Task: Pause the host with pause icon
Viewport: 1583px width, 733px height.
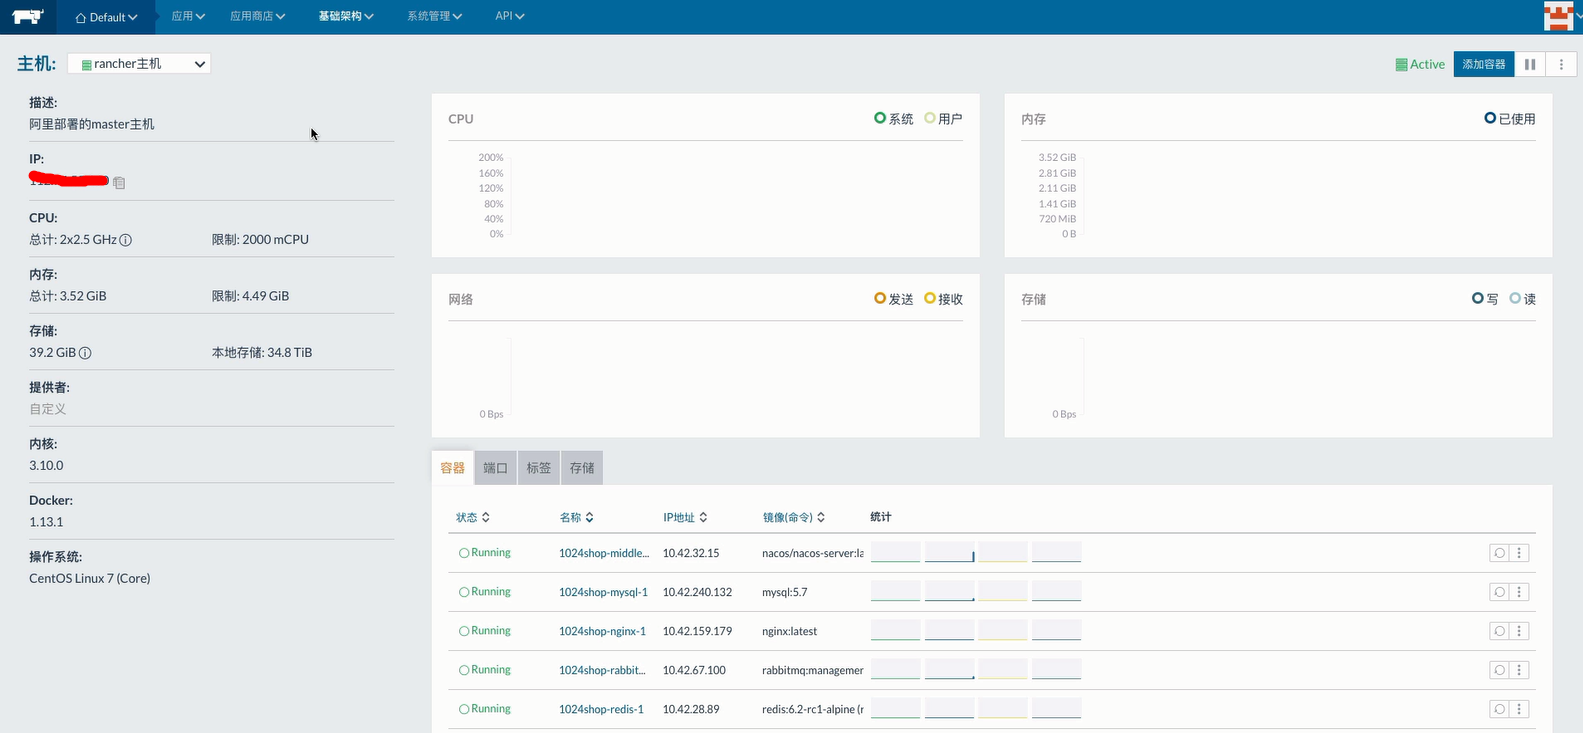Action: (x=1530, y=64)
